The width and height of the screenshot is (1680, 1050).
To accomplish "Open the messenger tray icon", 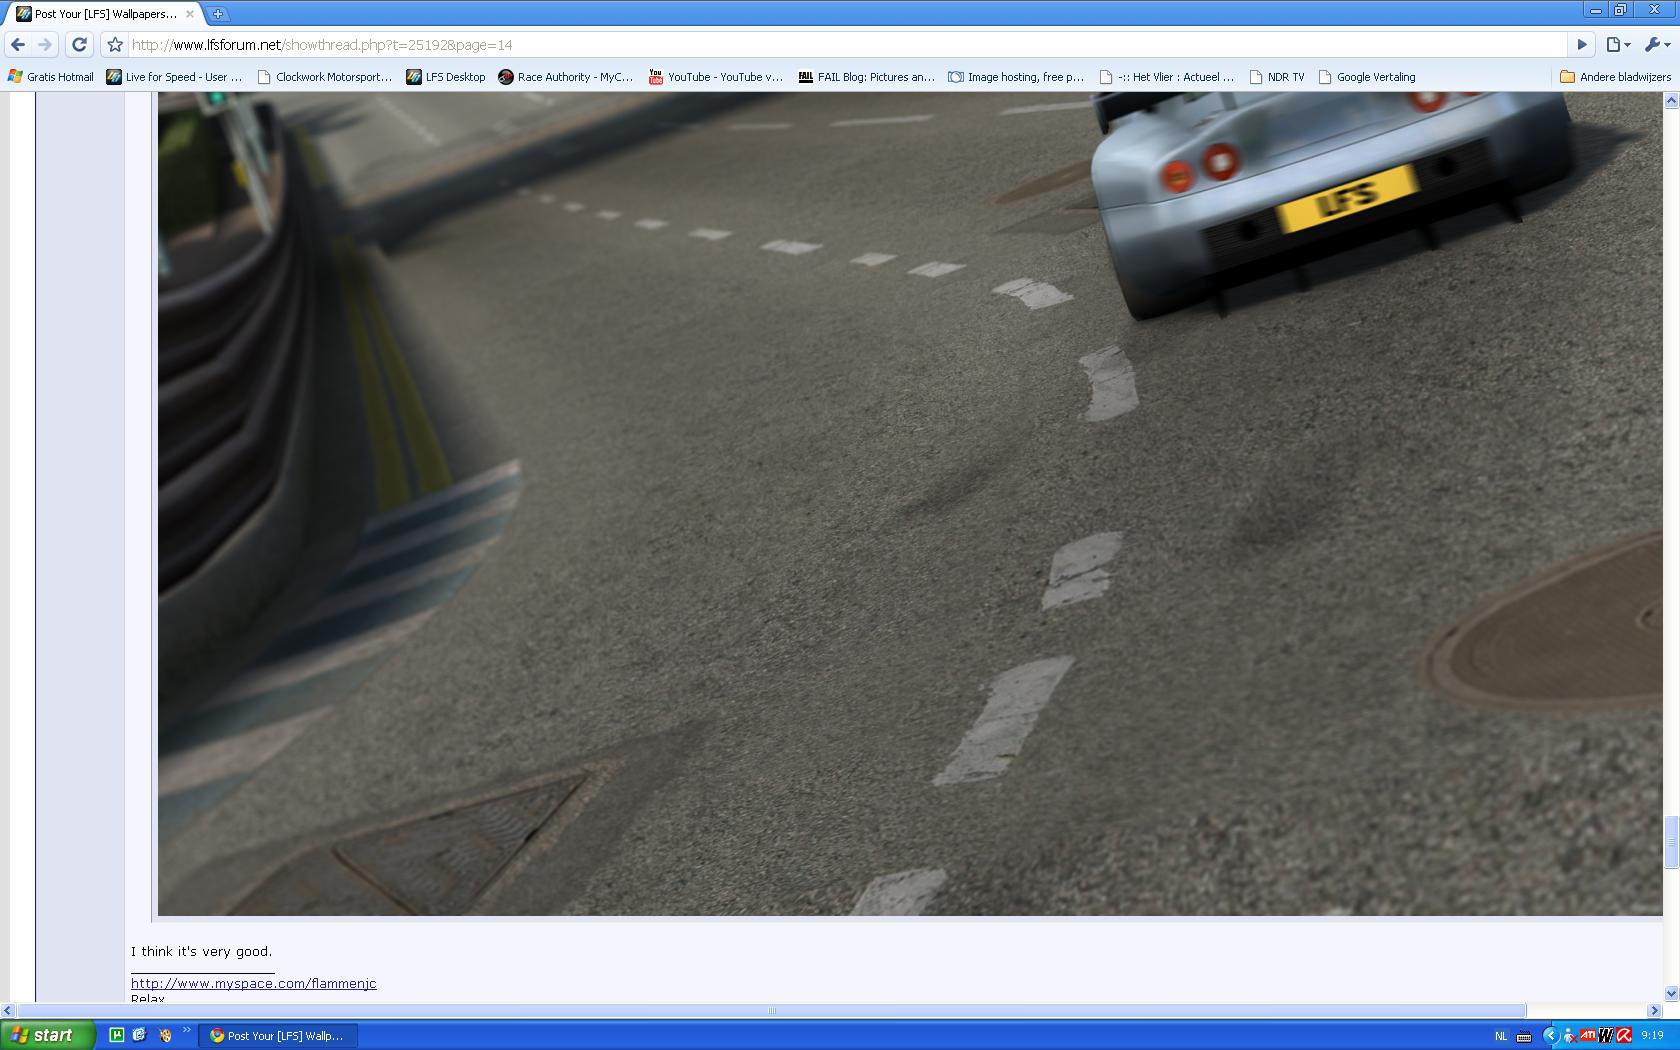I will 1570,1036.
